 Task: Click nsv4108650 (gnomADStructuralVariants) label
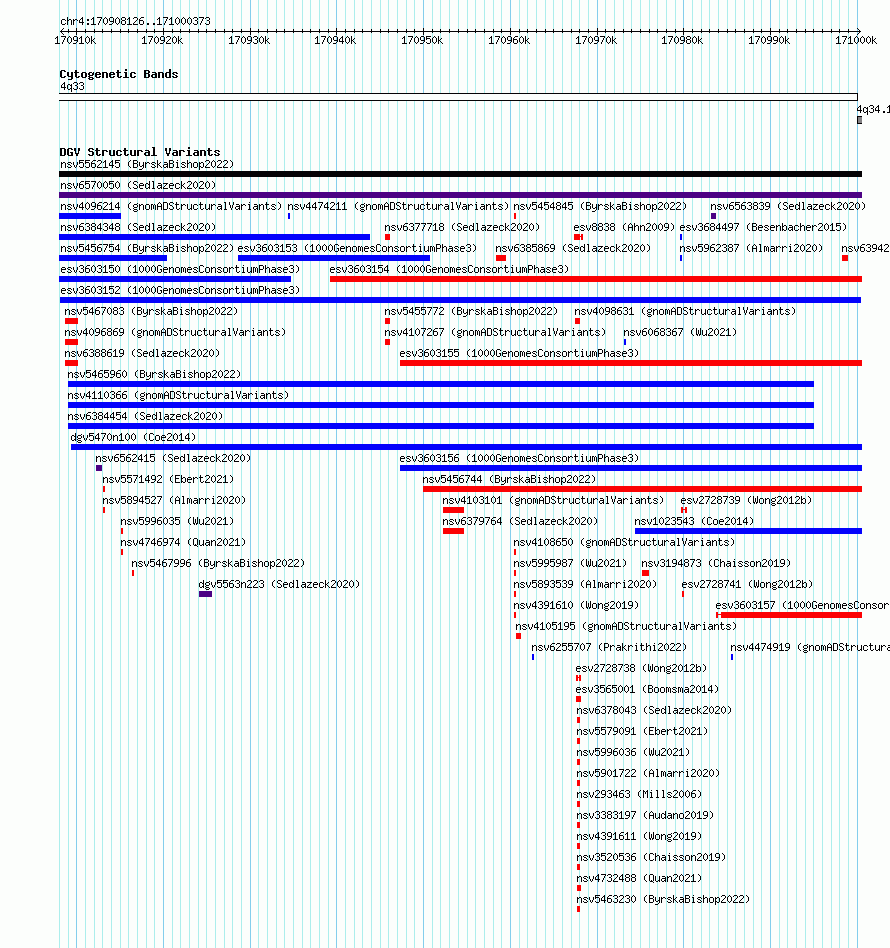pos(625,542)
